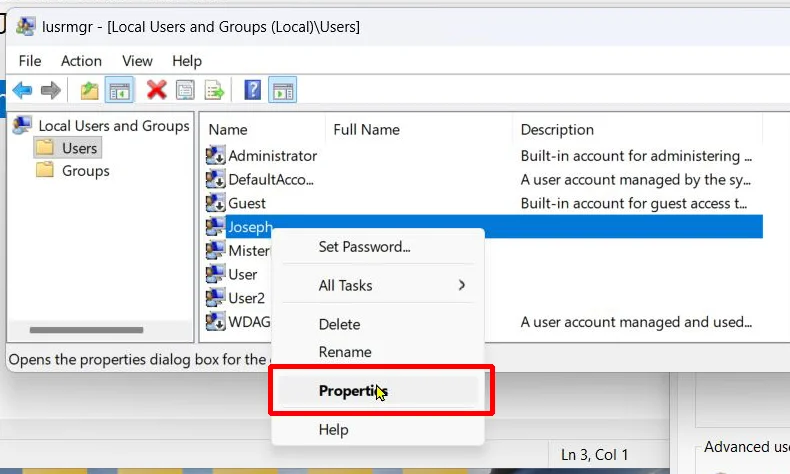This screenshot has height=474, width=790.
Task: Click the blue Back arrow toolbar icon
Action: [22, 90]
